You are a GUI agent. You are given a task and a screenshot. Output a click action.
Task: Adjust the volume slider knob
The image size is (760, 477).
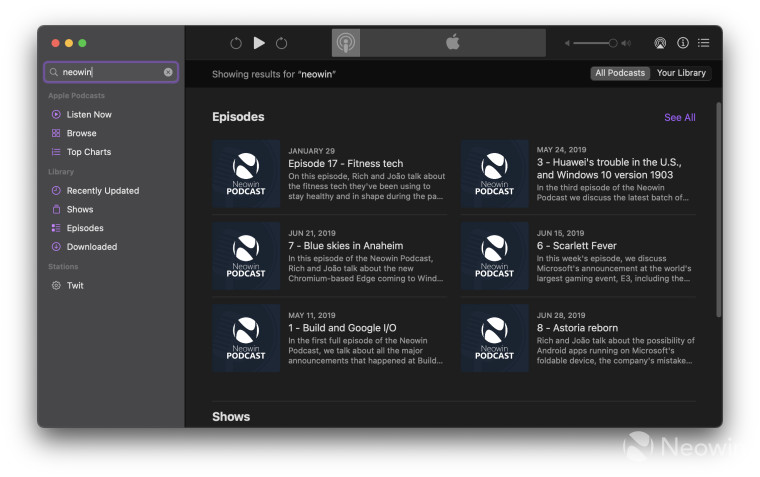click(x=613, y=43)
